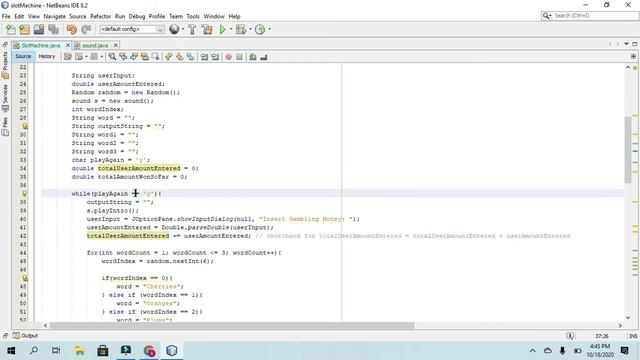Open the File menu
This screenshot has width=640, height=360.
pos(6,16)
